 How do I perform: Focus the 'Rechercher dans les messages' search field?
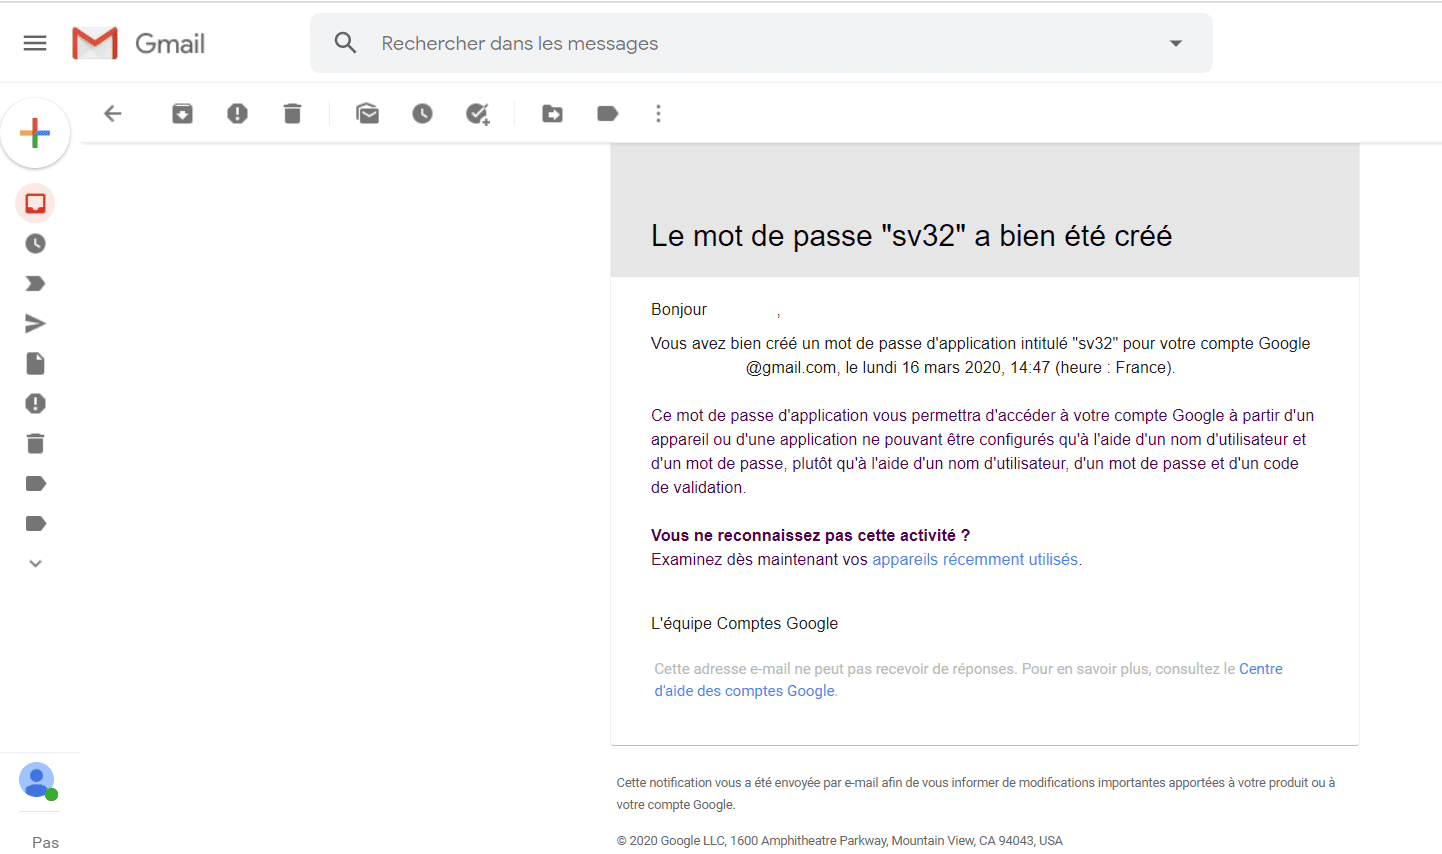760,43
